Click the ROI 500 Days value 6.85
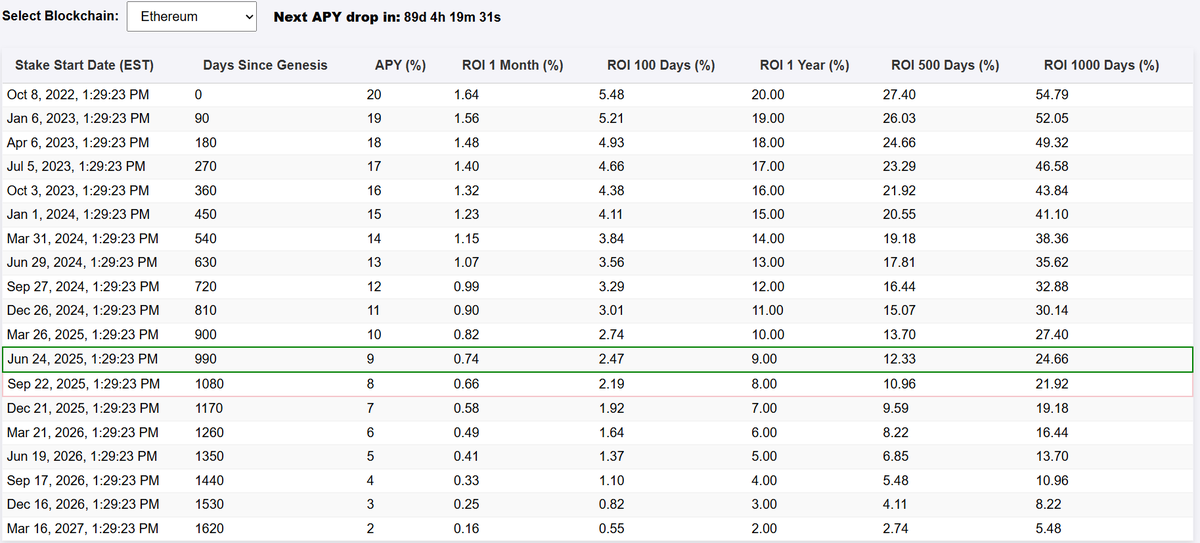The width and height of the screenshot is (1200, 543). (x=896, y=456)
